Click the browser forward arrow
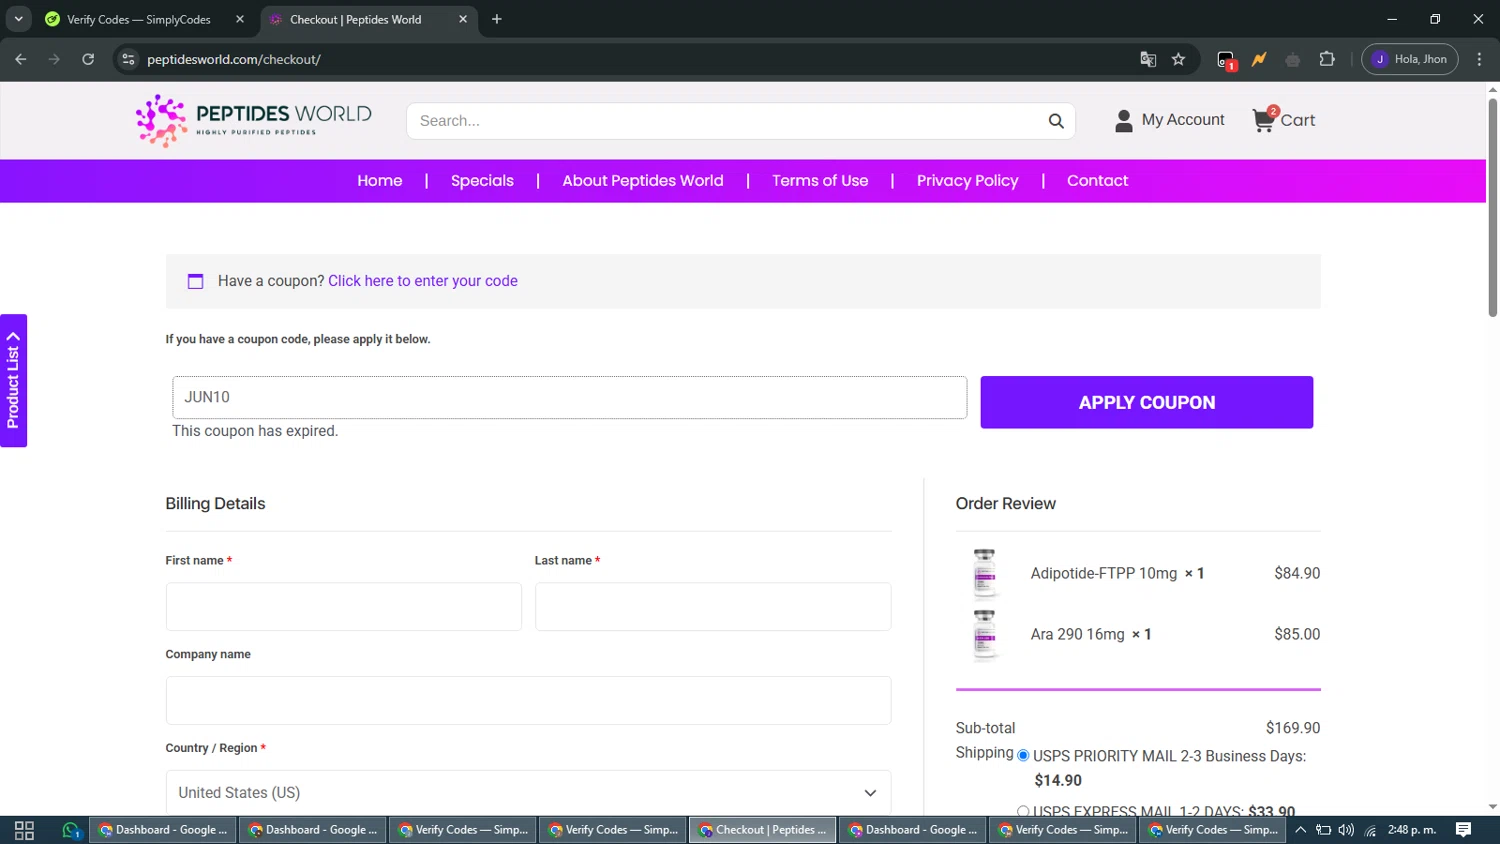Viewport: 1500px width, 844px height. tap(54, 59)
